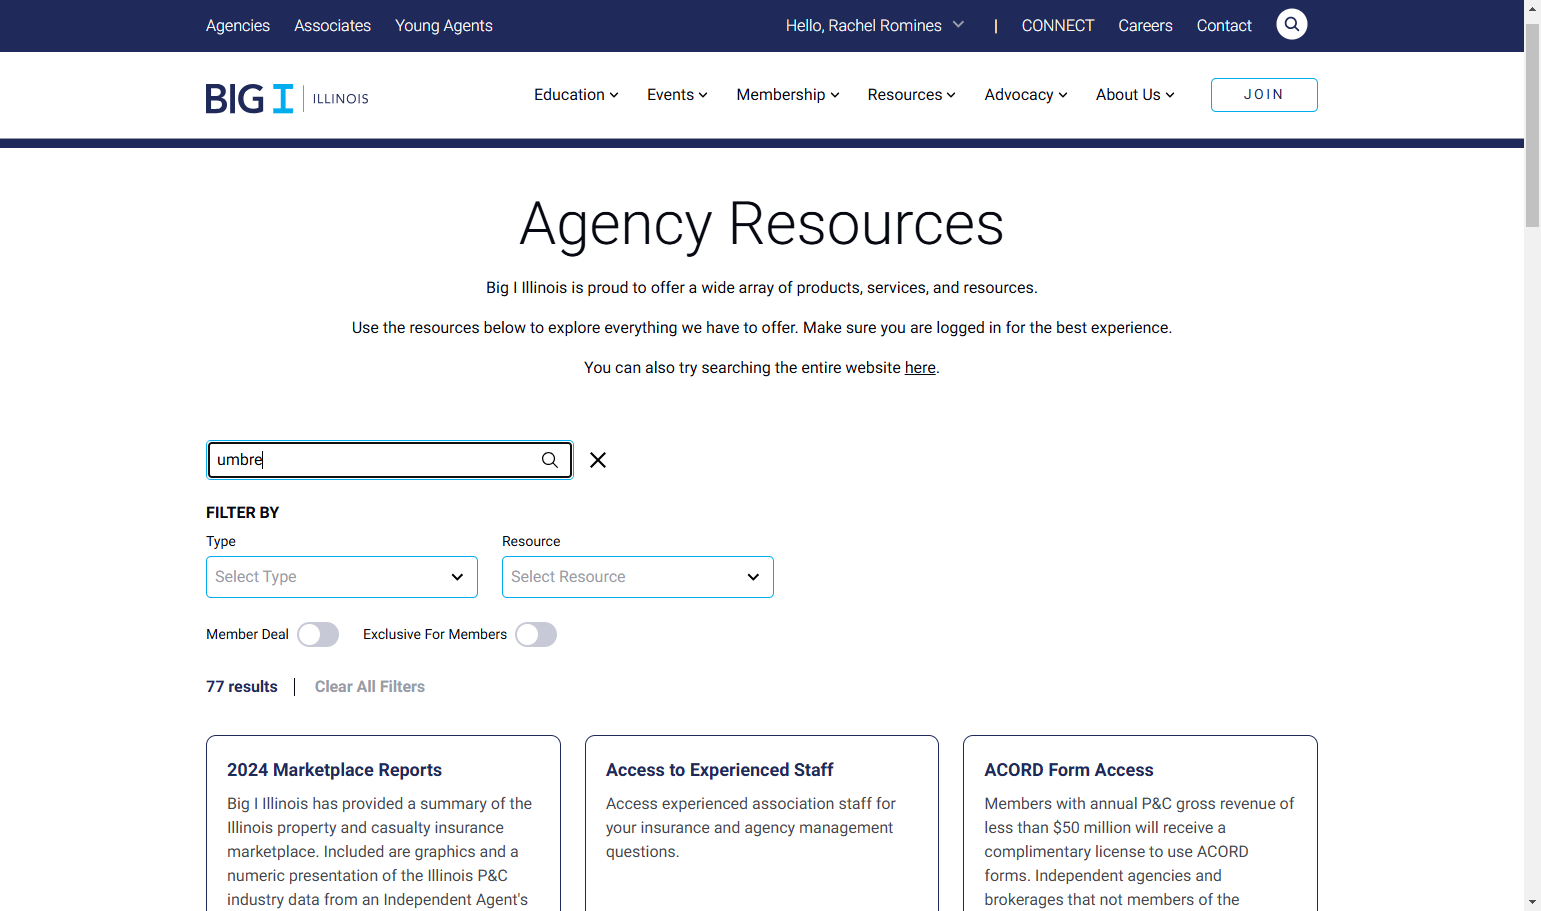Image resolution: width=1541 pixels, height=911 pixels.
Task: Open the Select Resource dropdown
Action: coord(638,577)
